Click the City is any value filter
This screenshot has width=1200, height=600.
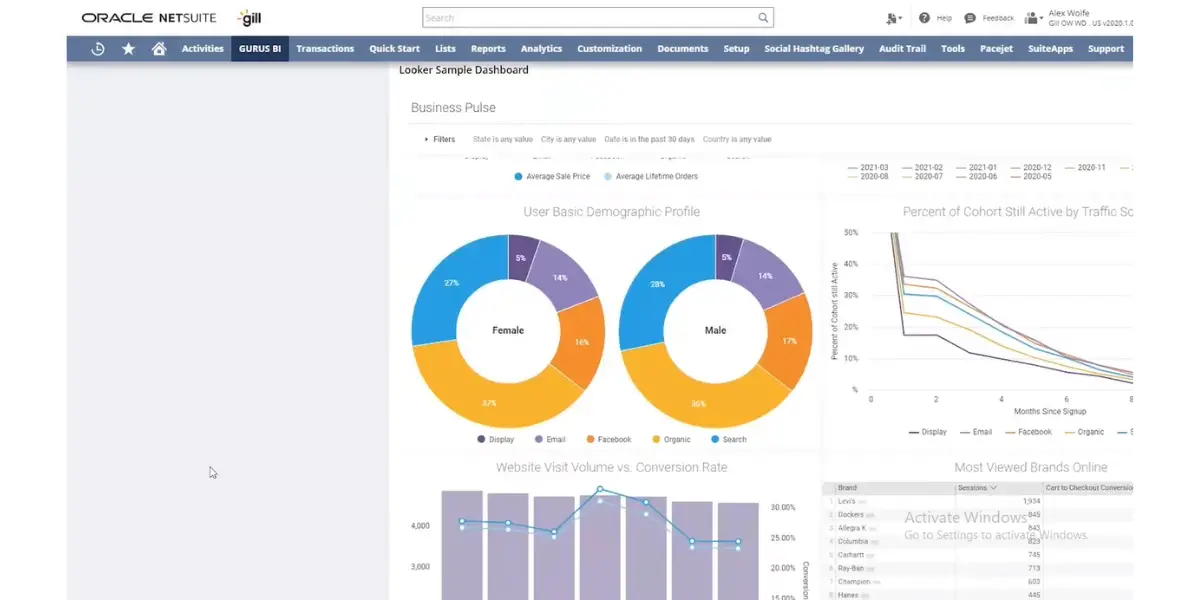tap(568, 140)
